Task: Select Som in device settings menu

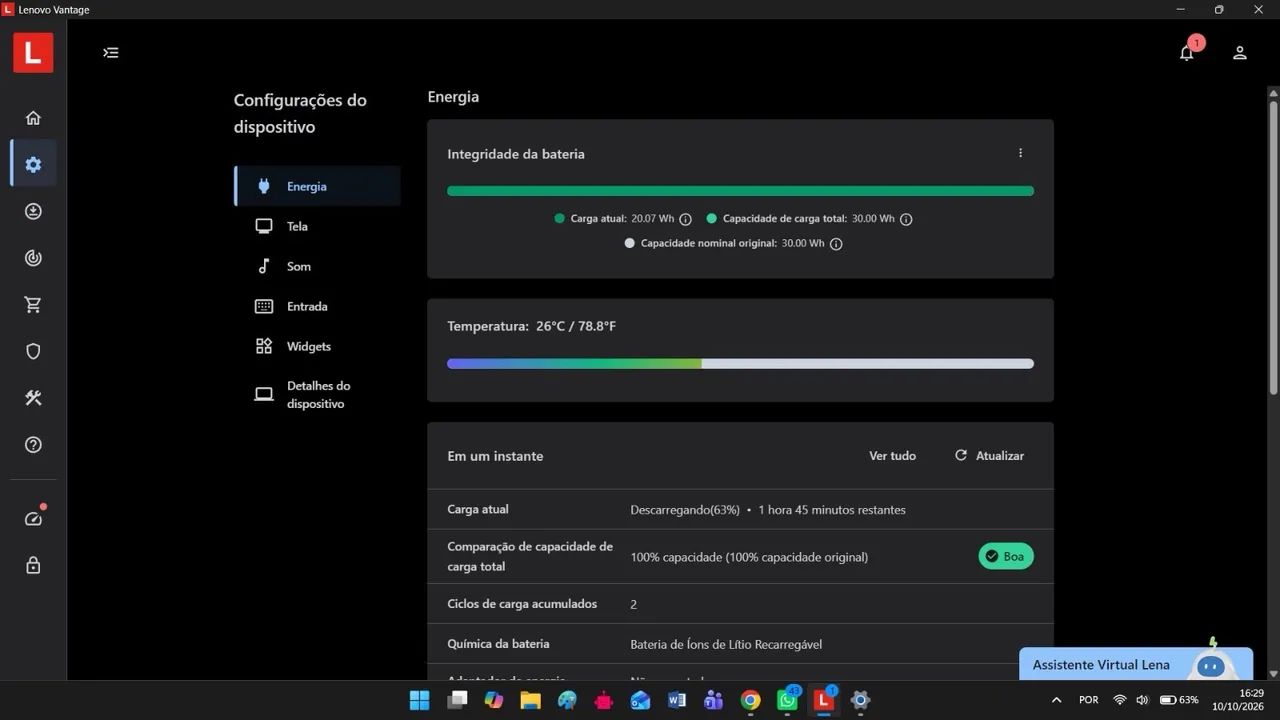Action: tap(317, 266)
